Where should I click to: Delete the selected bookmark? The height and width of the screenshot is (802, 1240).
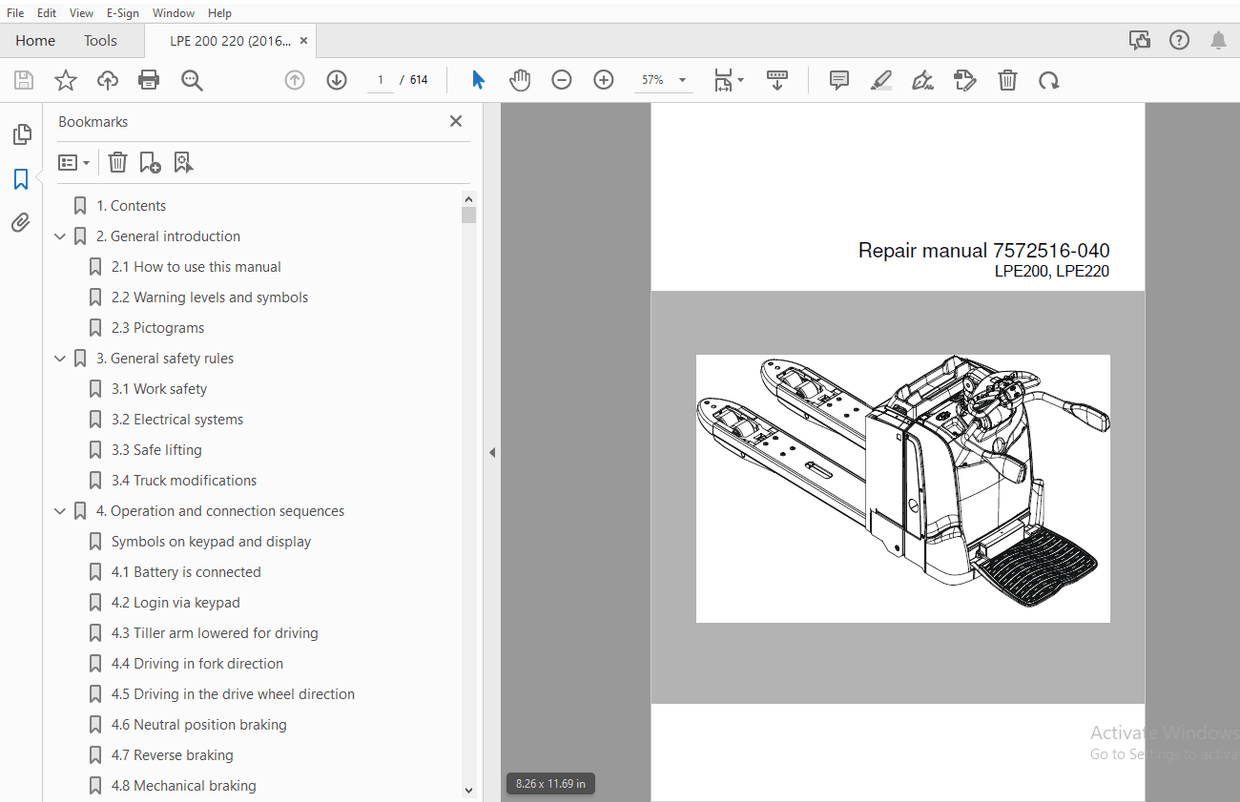coord(118,161)
